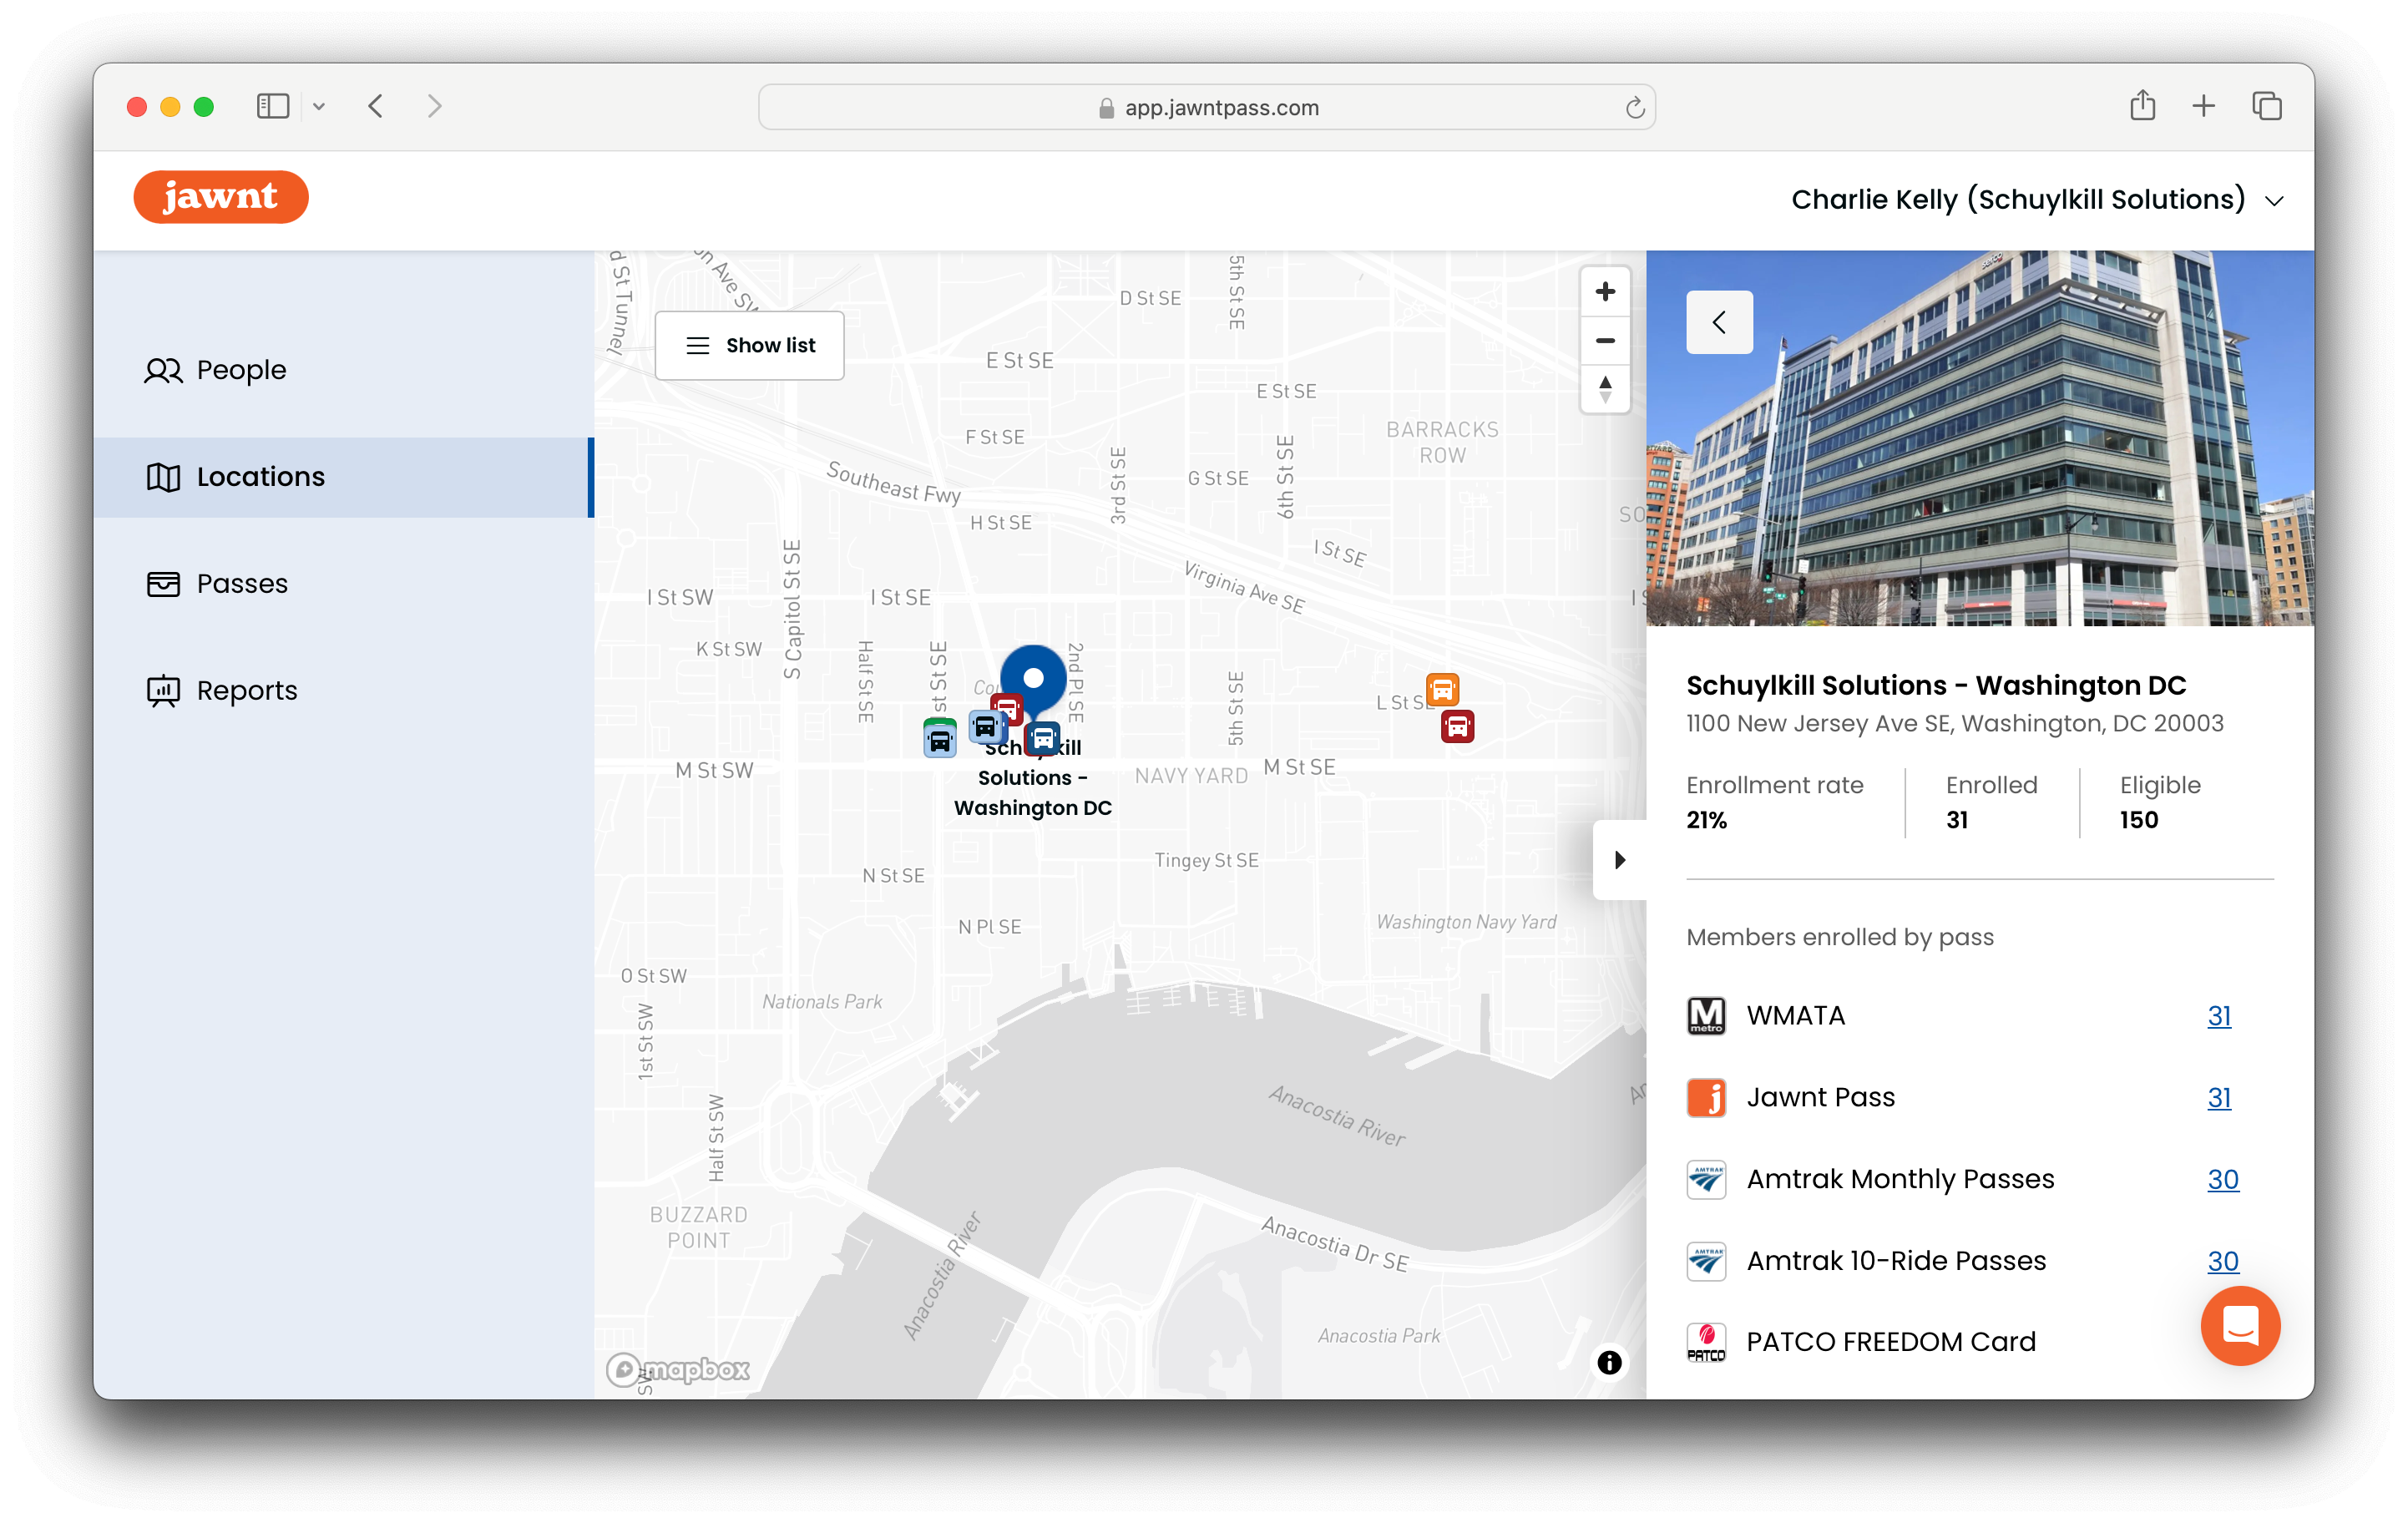Open the Safari Share menu
The height and width of the screenshot is (1523, 2408).
pyautogui.click(x=2142, y=105)
